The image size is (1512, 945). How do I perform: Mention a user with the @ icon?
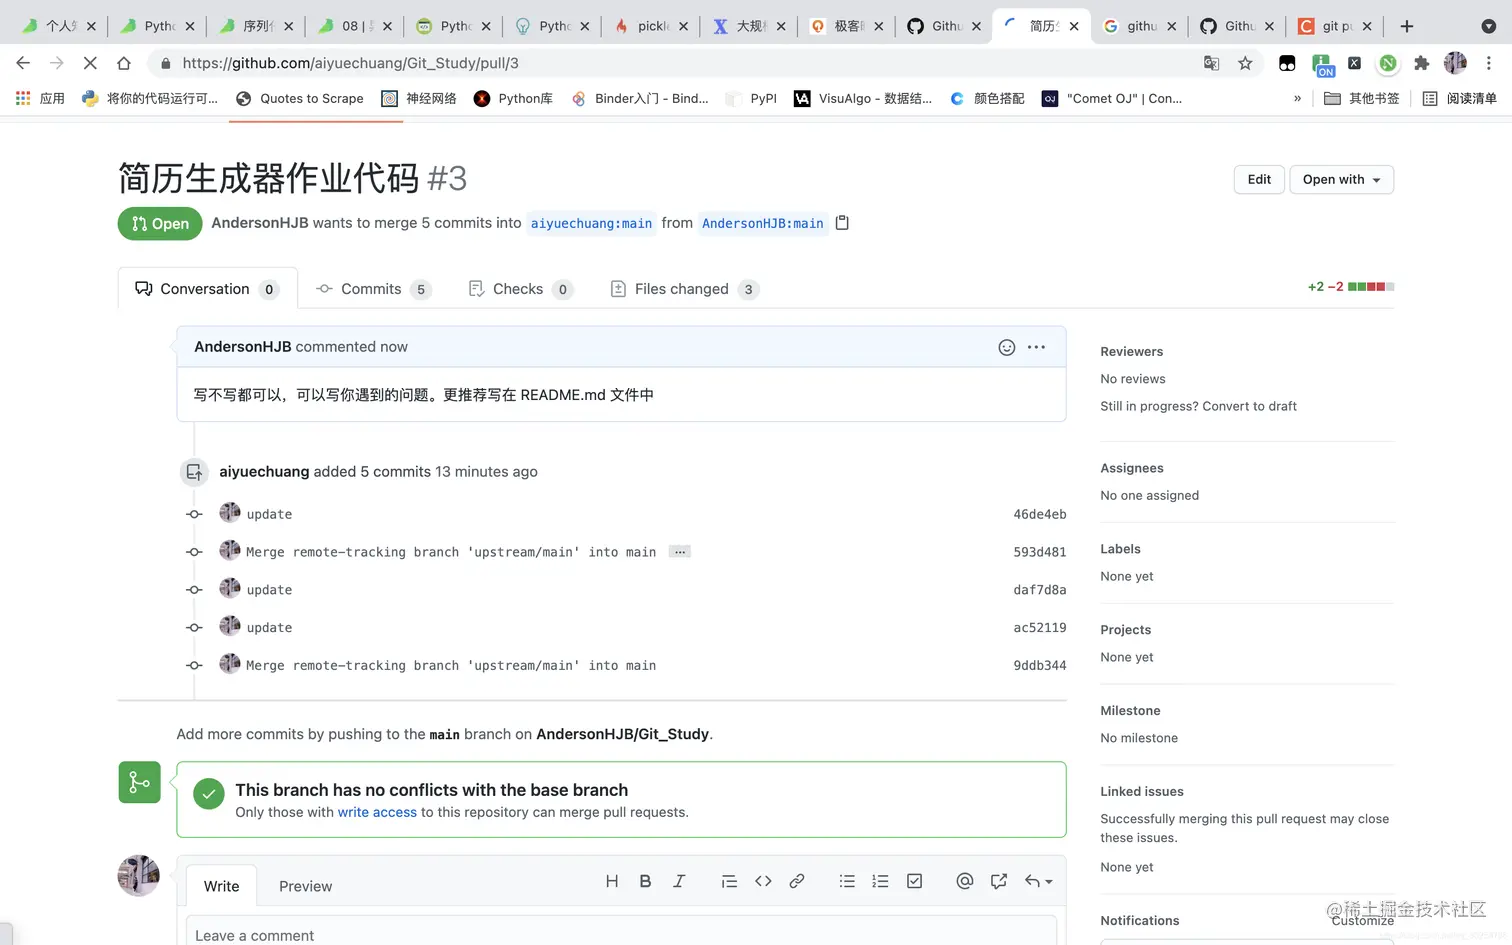[964, 881]
